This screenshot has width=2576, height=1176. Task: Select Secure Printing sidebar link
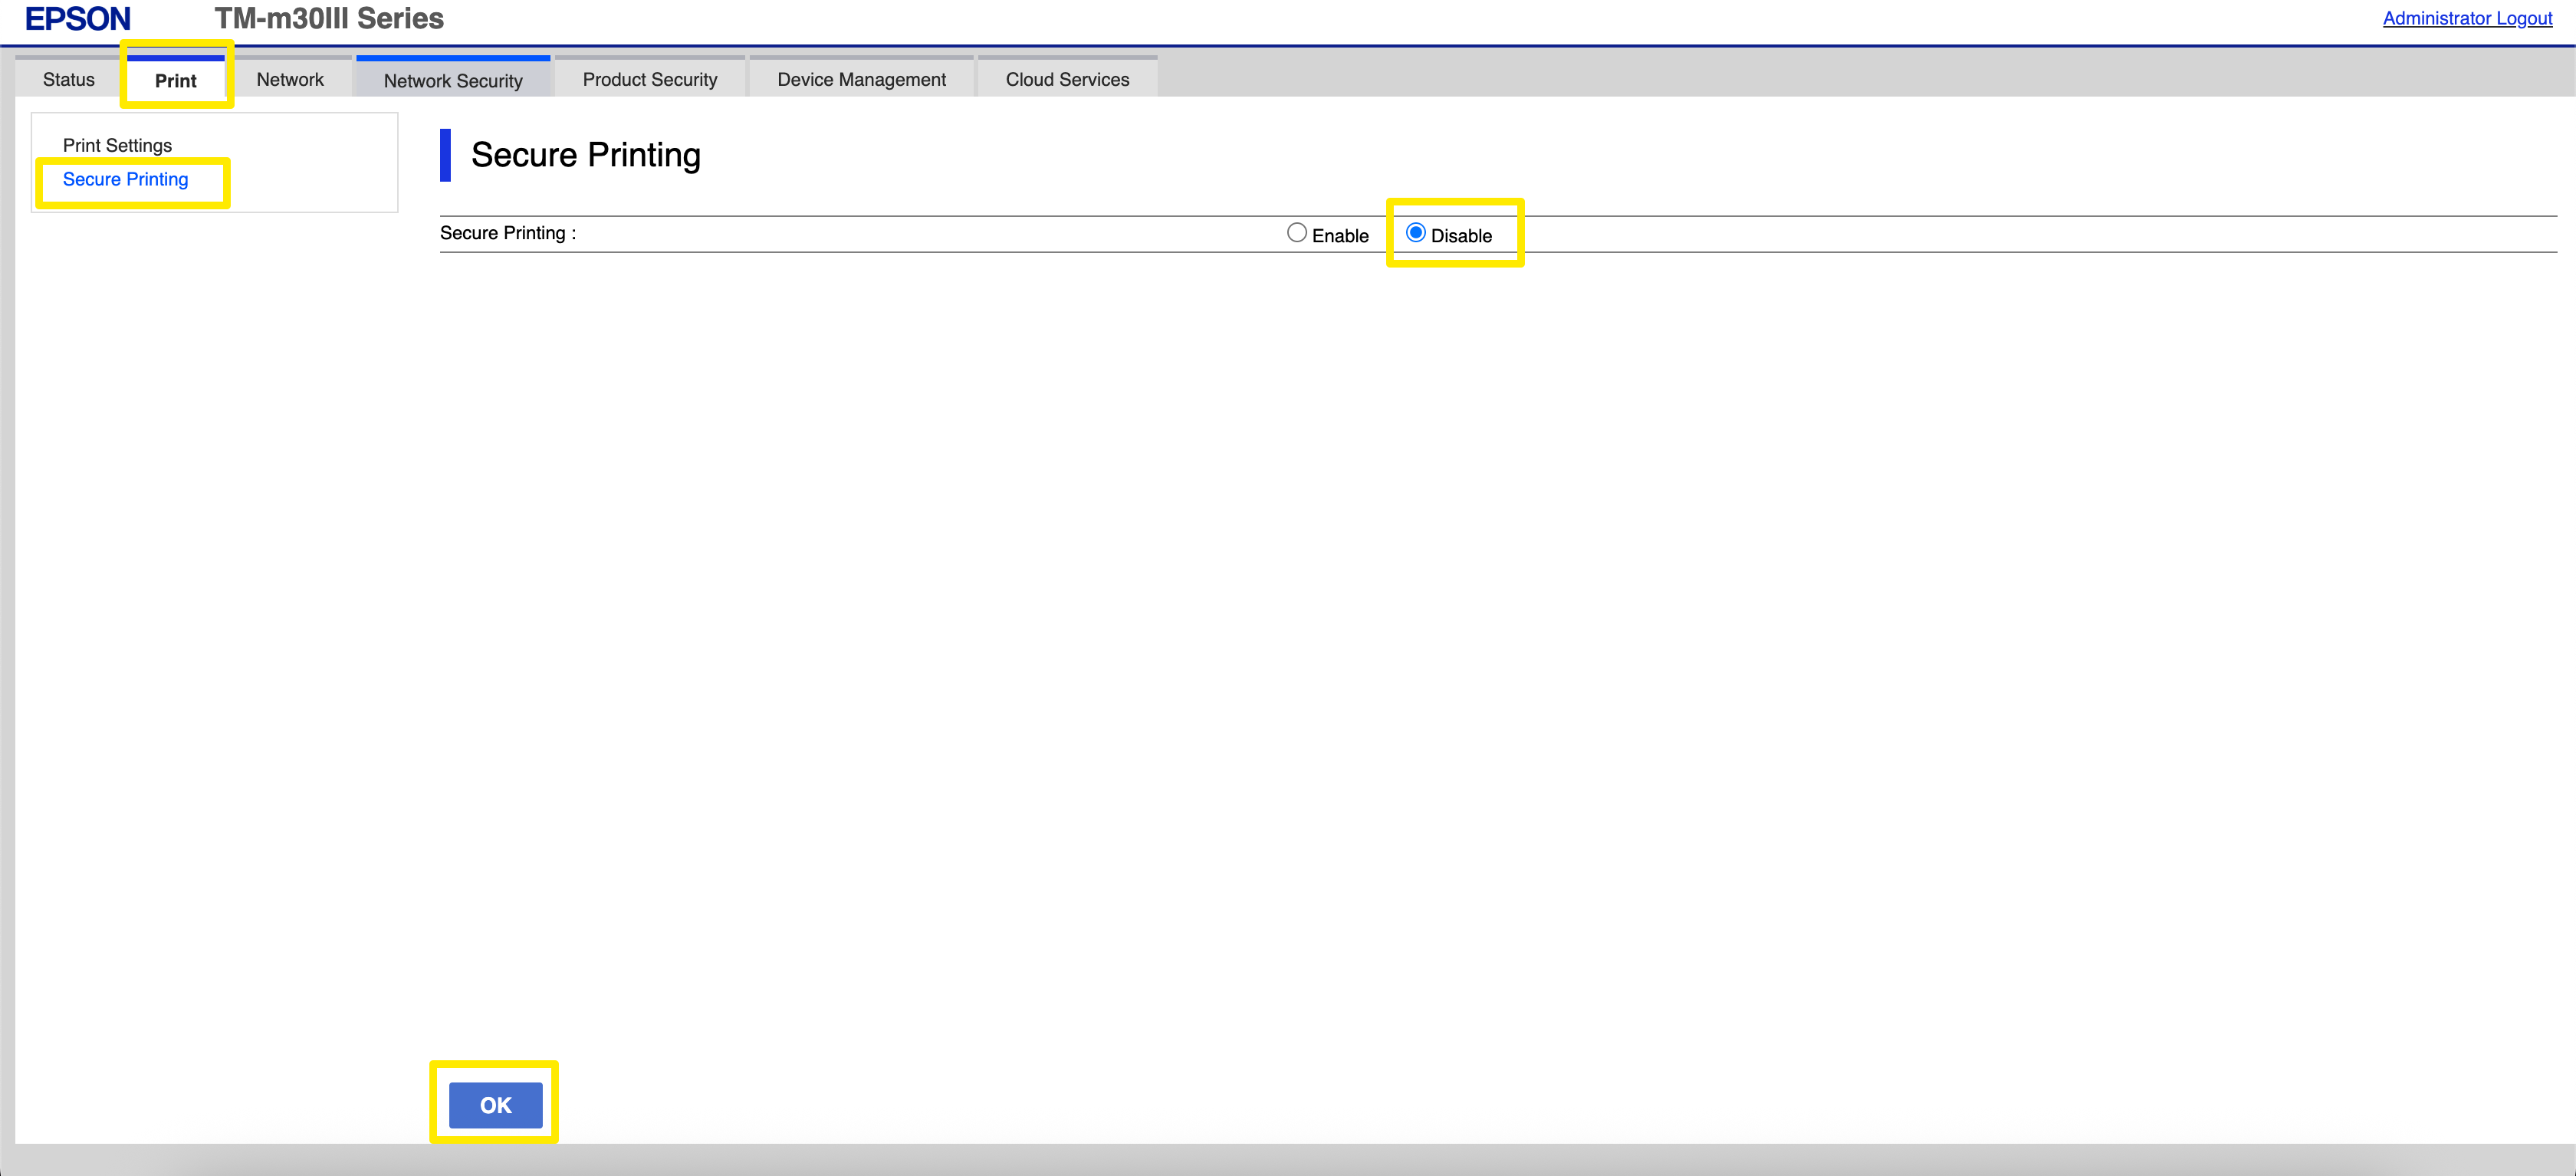pyautogui.click(x=125, y=179)
